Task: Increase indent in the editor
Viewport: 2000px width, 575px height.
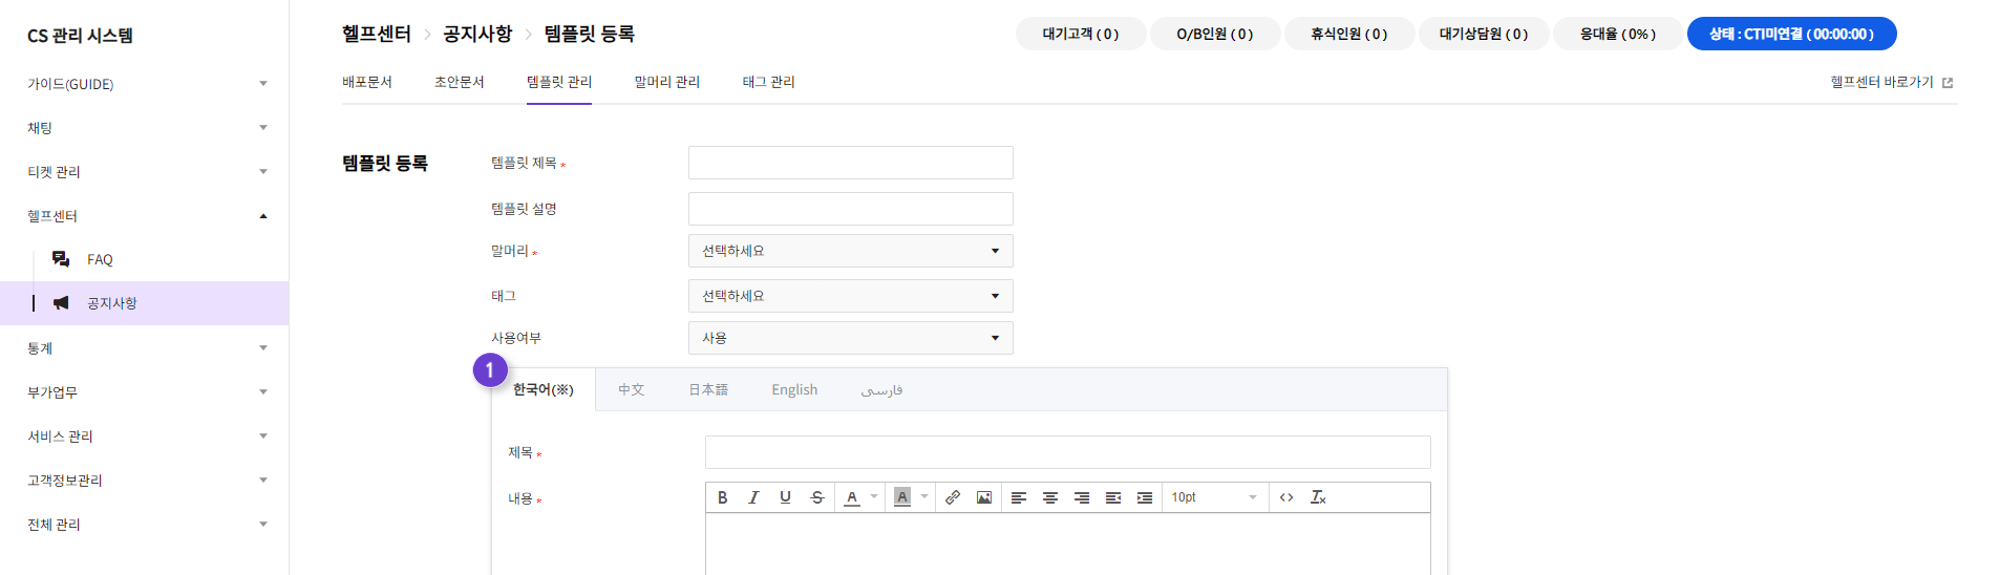Action: [x=1145, y=497]
